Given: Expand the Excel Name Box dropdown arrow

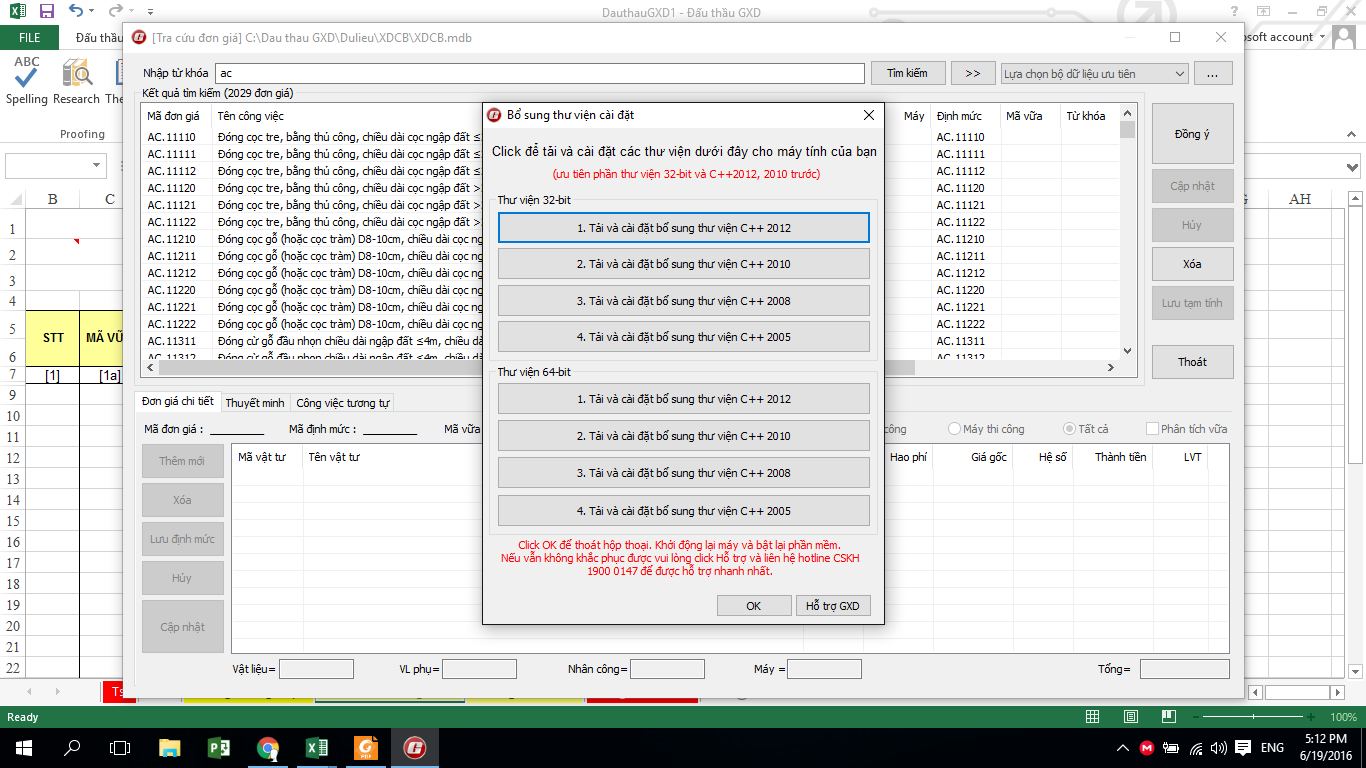Looking at the screenshot, I should (97, 165).
